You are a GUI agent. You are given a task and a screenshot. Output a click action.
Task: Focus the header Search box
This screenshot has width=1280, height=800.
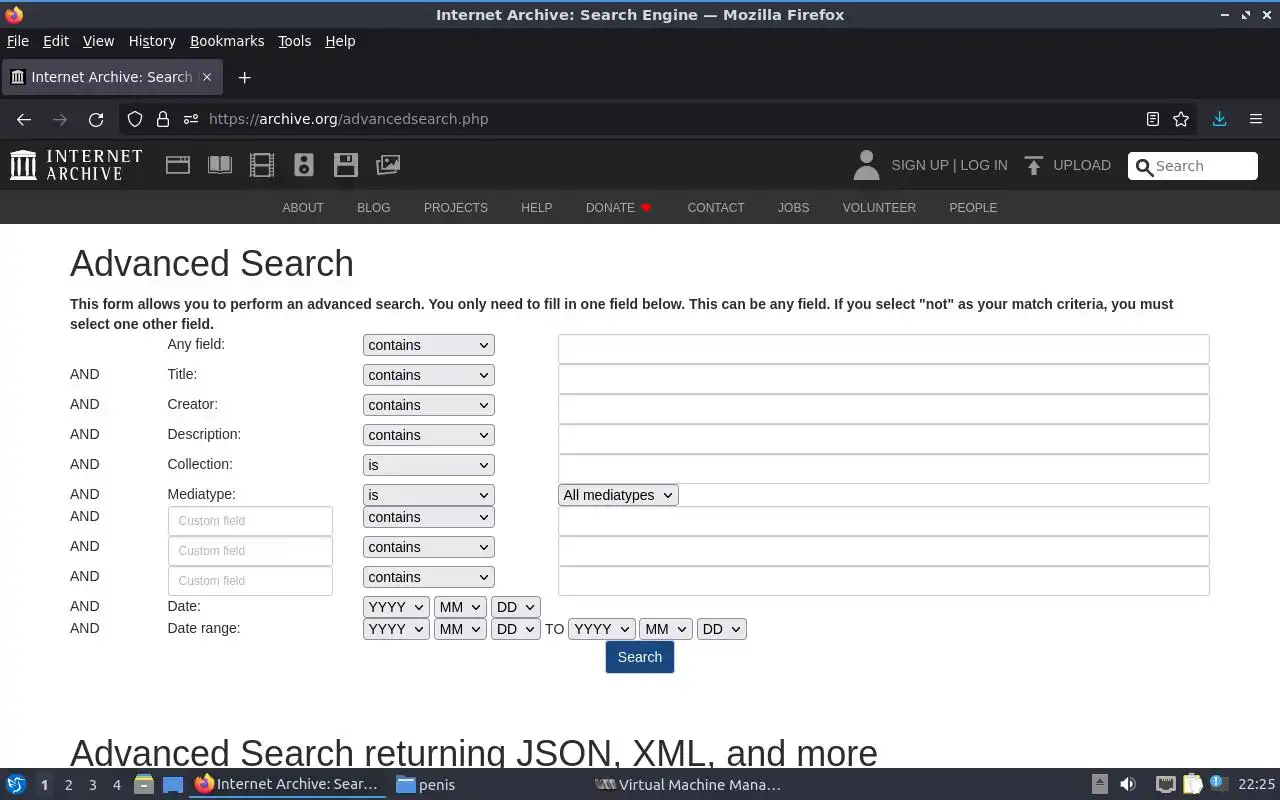coord(1193,166)
